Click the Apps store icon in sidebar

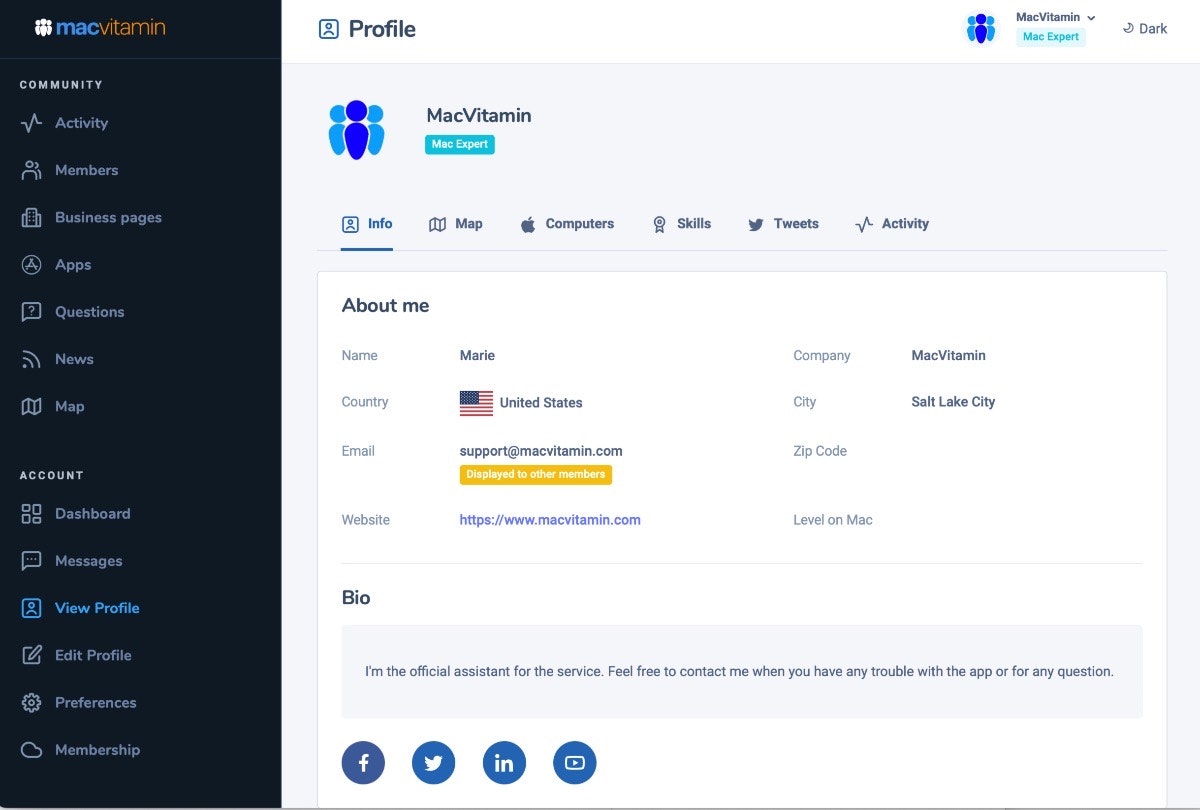point(32,265)
